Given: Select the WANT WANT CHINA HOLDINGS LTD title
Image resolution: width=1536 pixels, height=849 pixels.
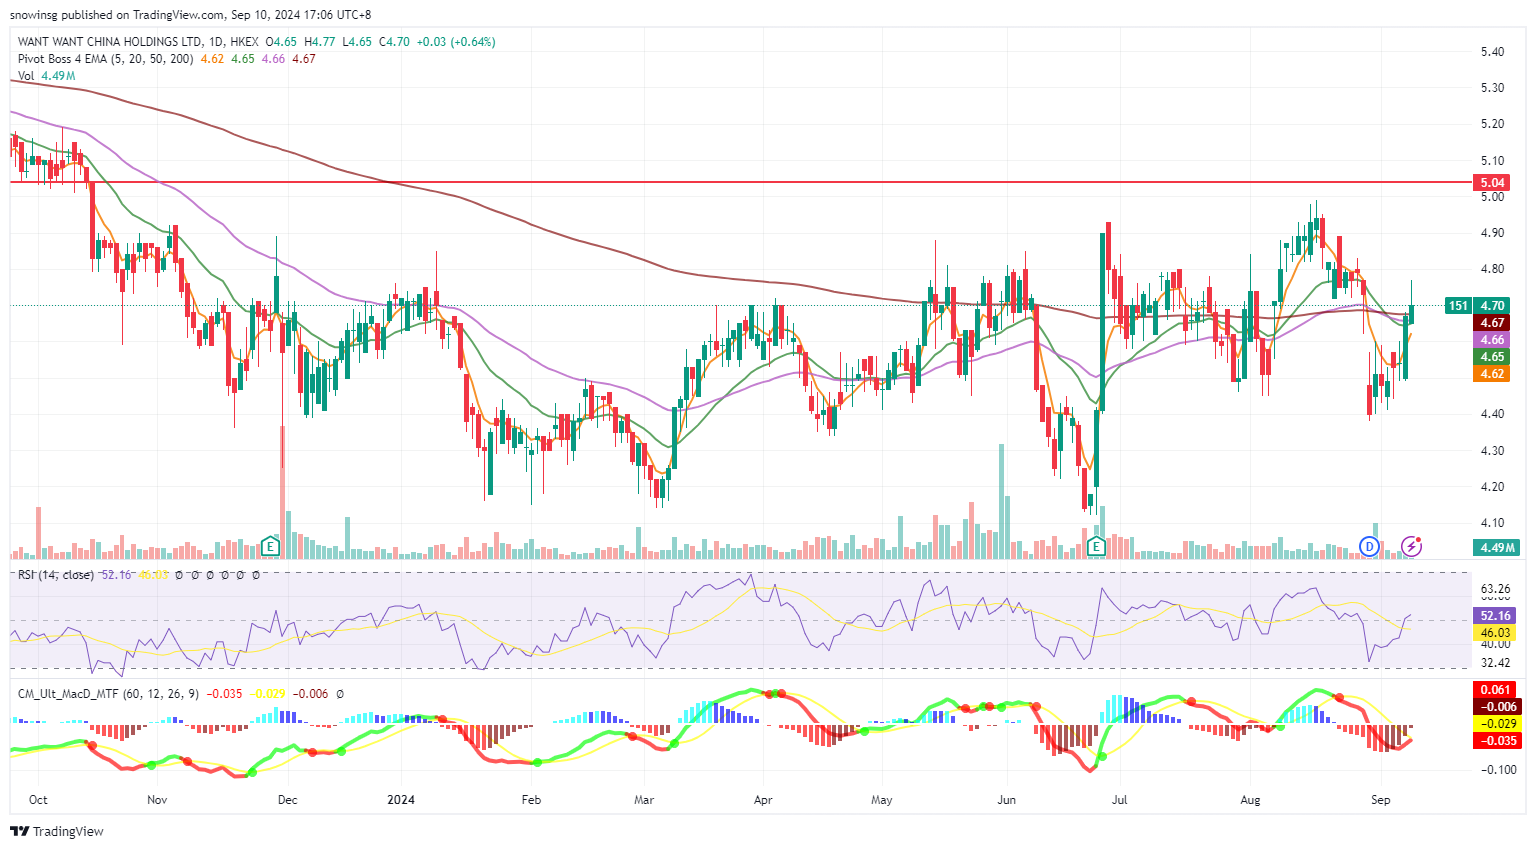Looking at the screenshot, I should click(110, 42).
